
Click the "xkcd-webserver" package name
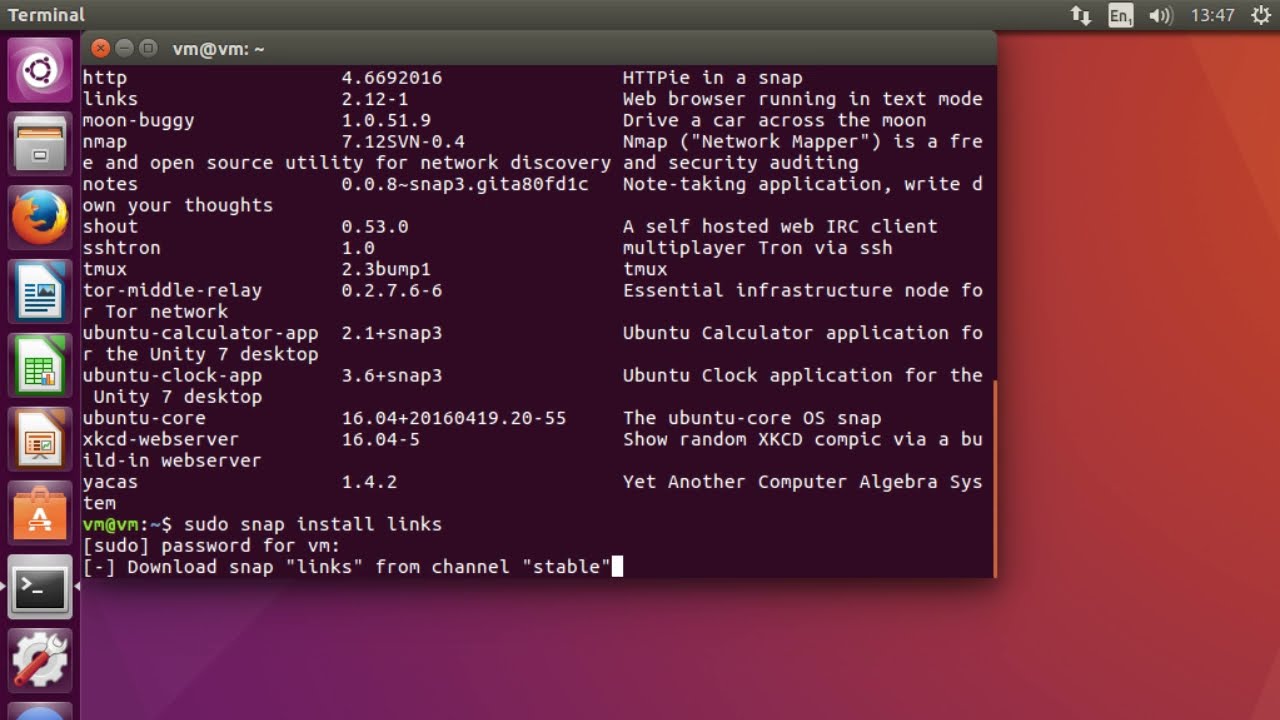[x=161, y=439]
